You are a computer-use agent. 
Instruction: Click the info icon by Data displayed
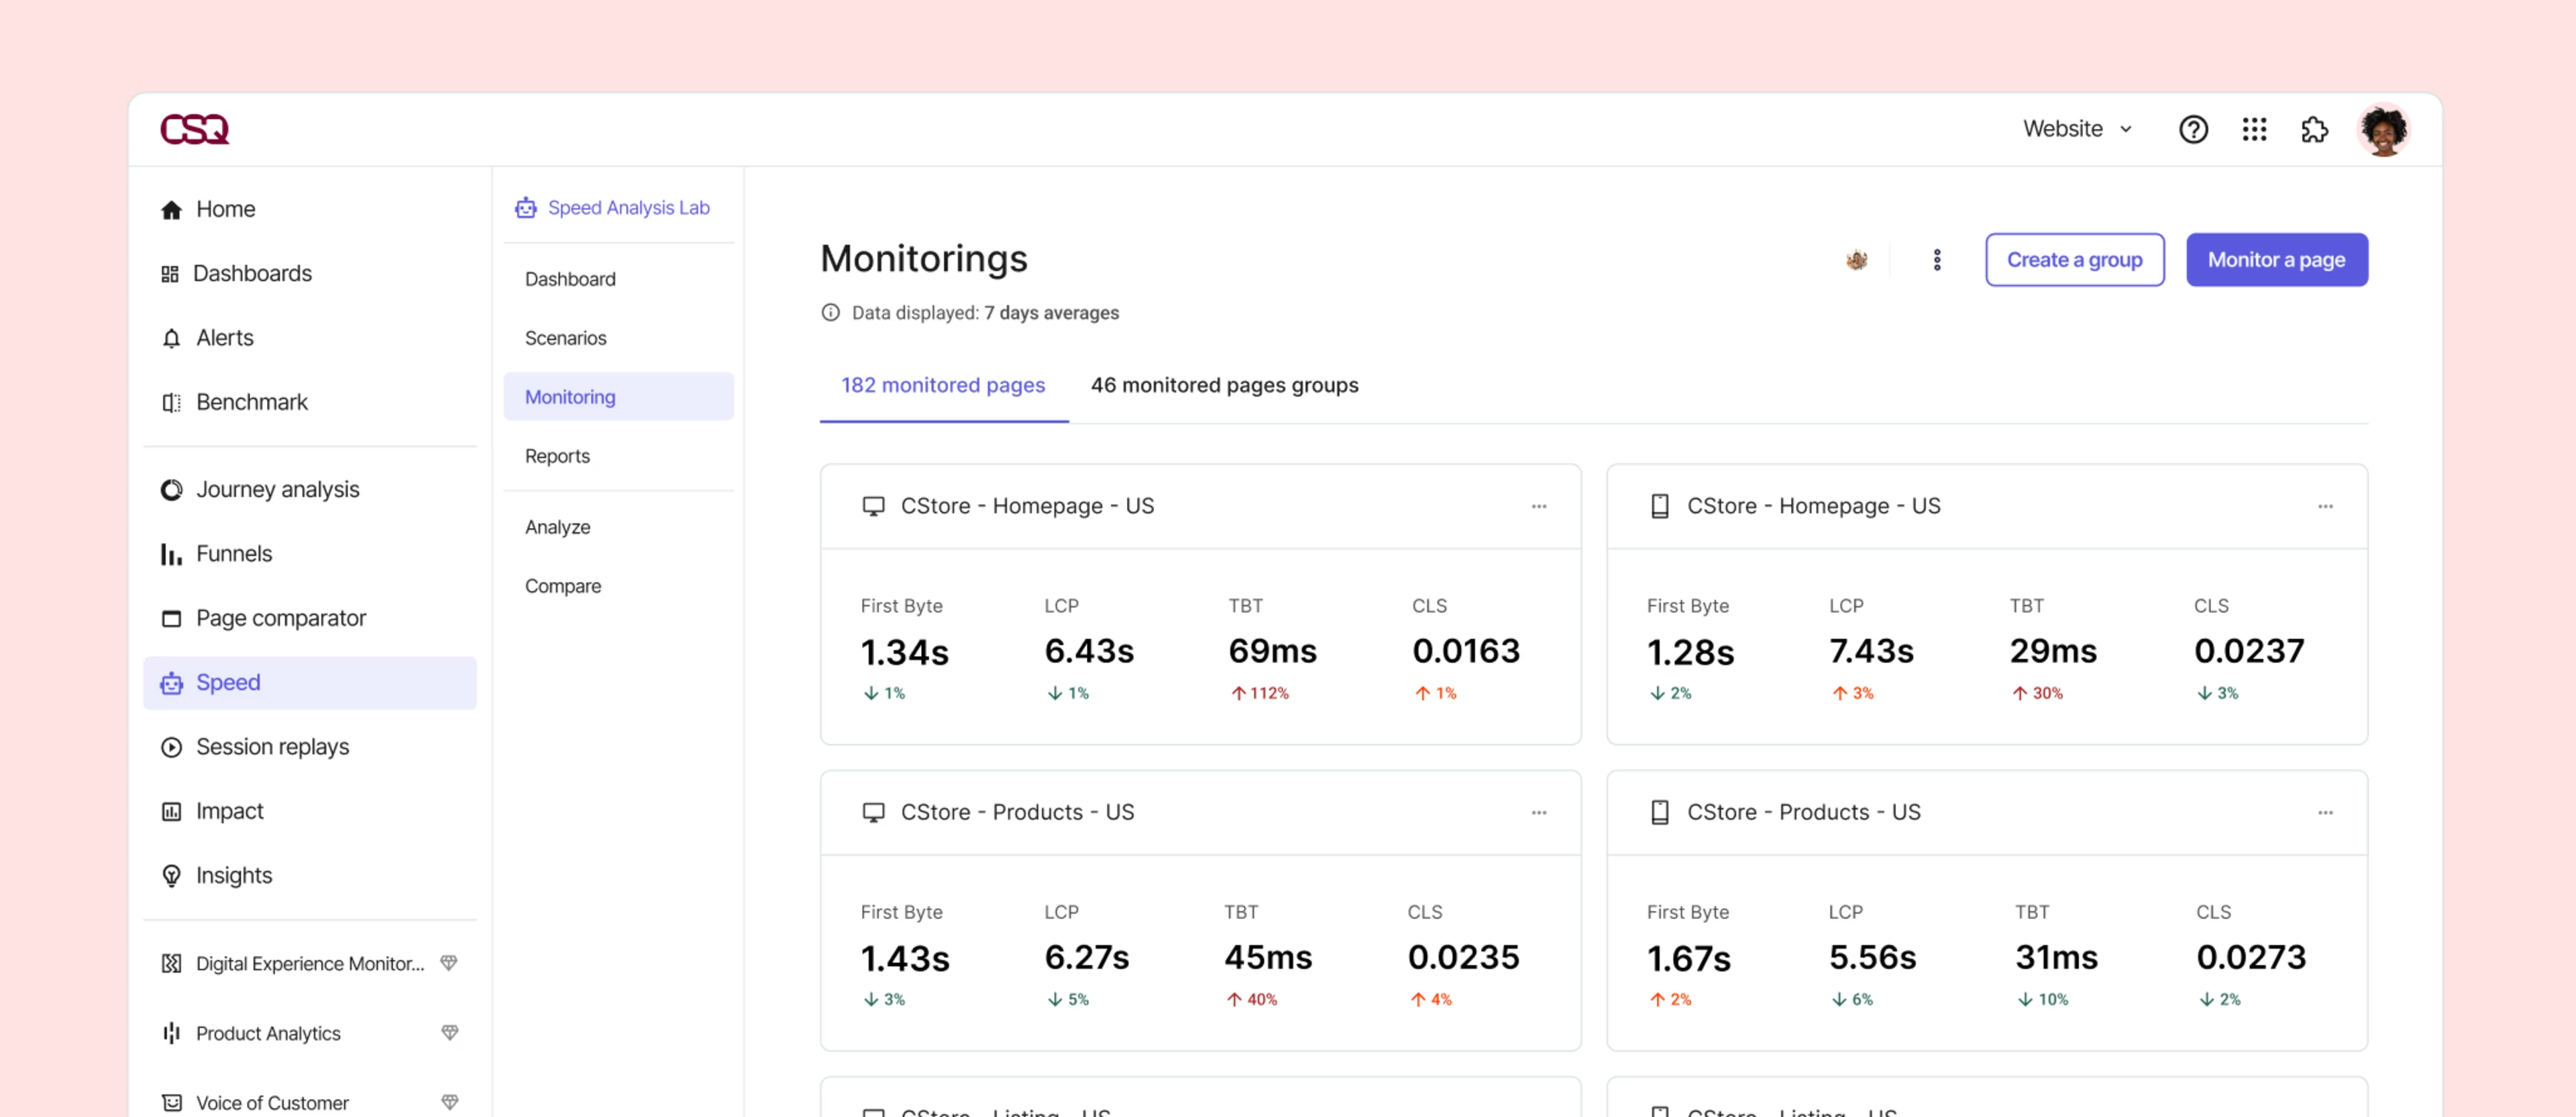click(830, 312)
